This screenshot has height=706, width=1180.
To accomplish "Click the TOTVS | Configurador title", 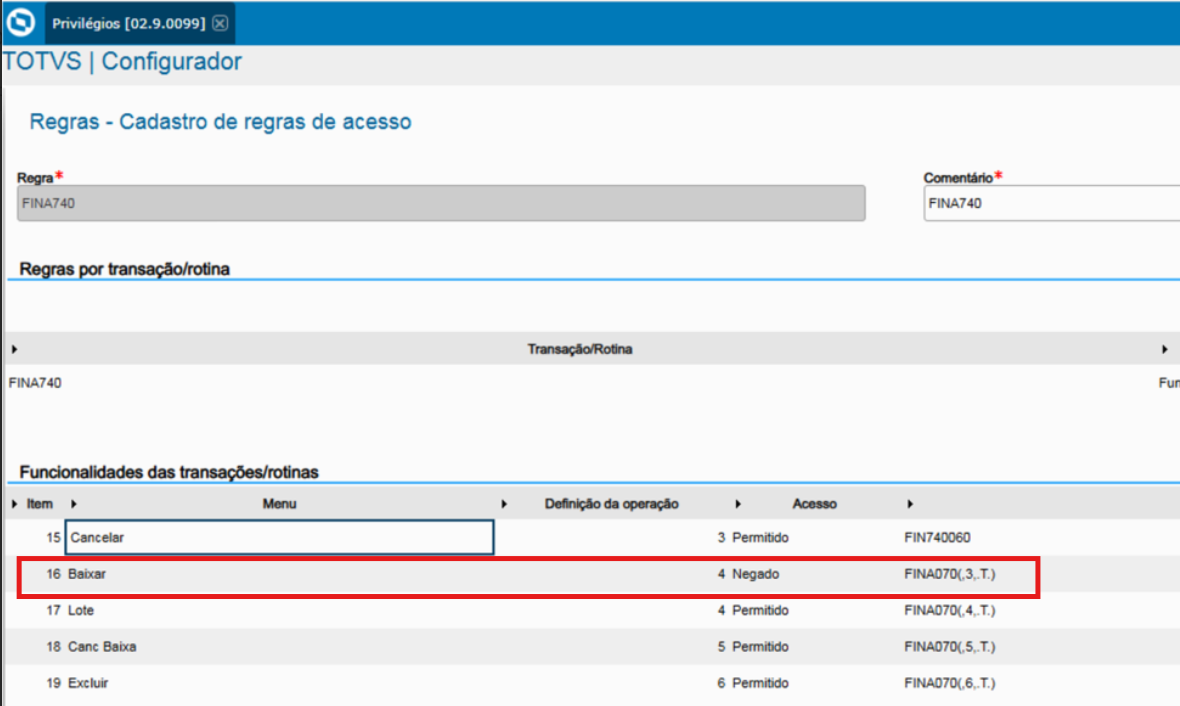I will (x=123, y=62).
